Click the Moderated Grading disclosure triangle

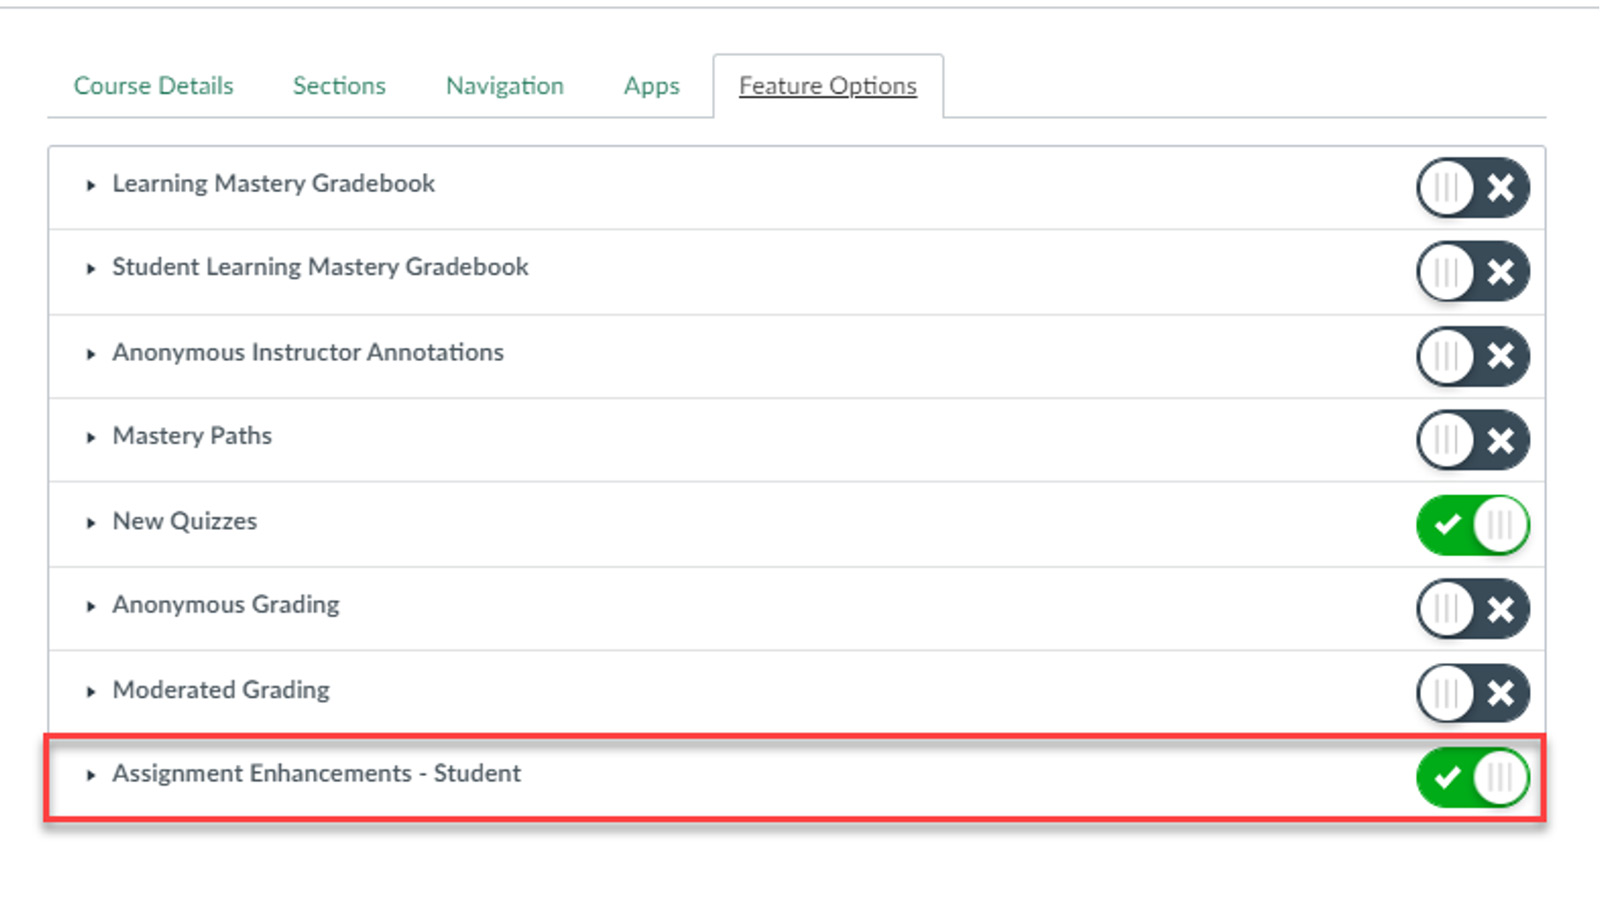point(91,692)
